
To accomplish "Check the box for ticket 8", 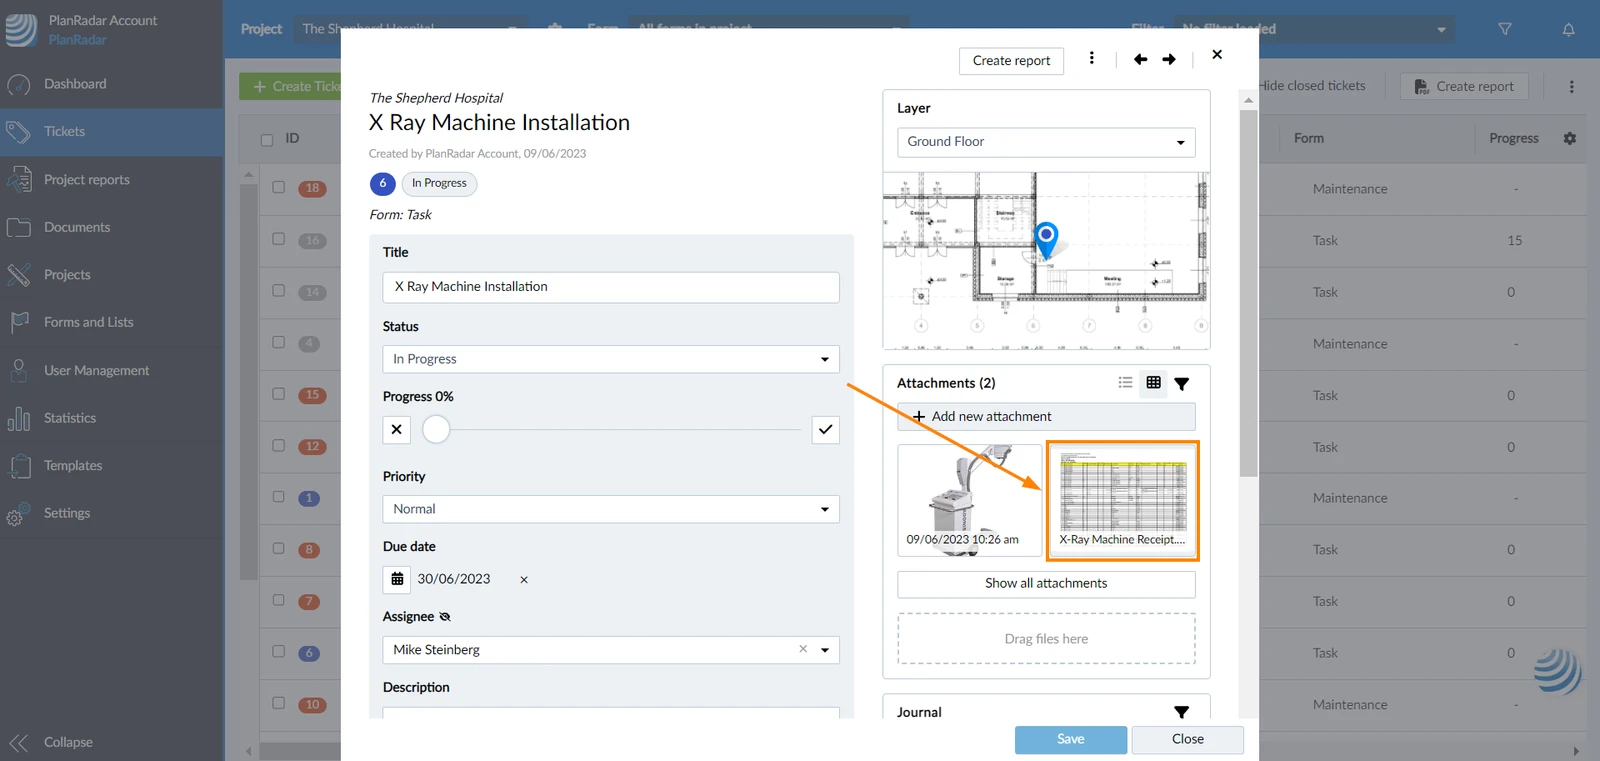I will click(279, 548).
